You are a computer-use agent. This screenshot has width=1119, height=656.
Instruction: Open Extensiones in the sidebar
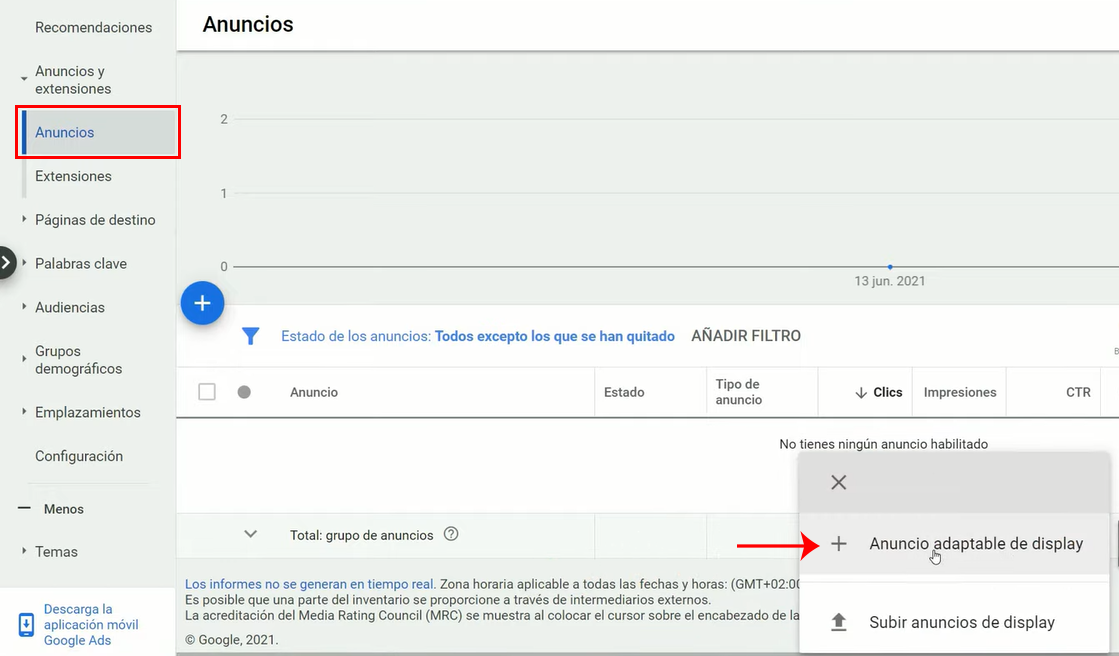[x=74, y=176]
